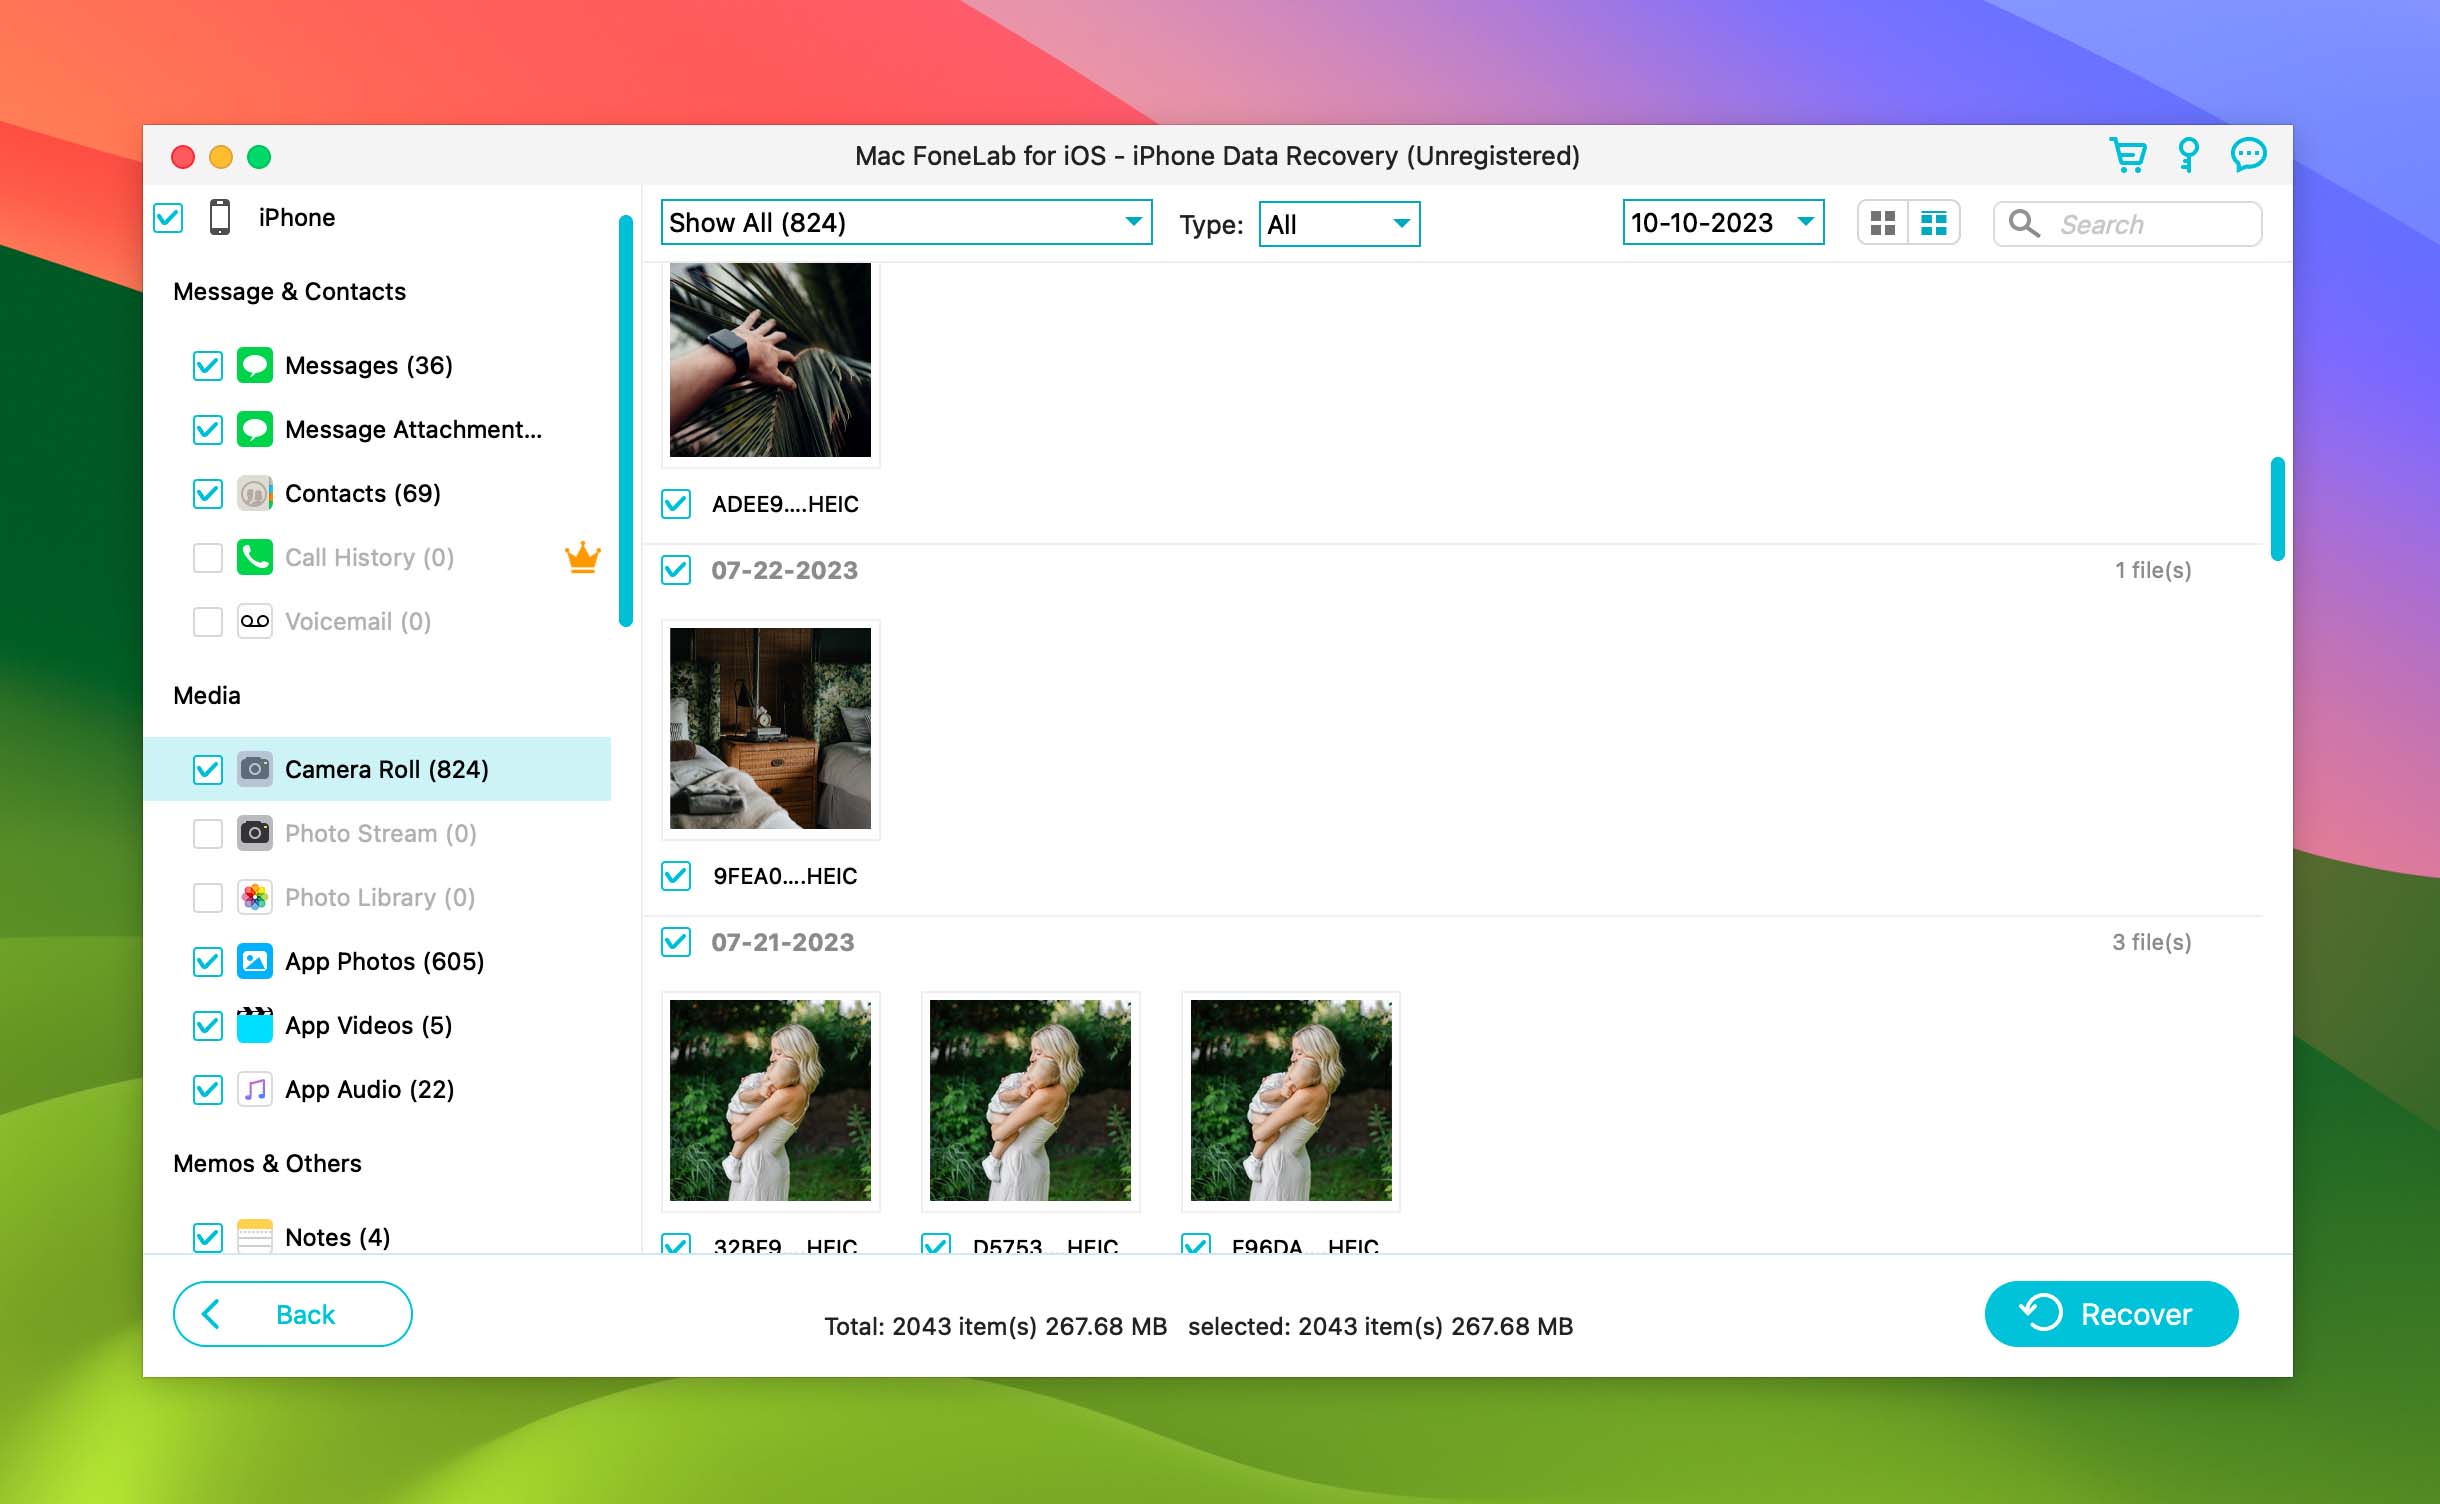Viewport: 2440px width, 1504px height.
Task: Click the '3 file(s)' count label
Action: point(2151,942)
